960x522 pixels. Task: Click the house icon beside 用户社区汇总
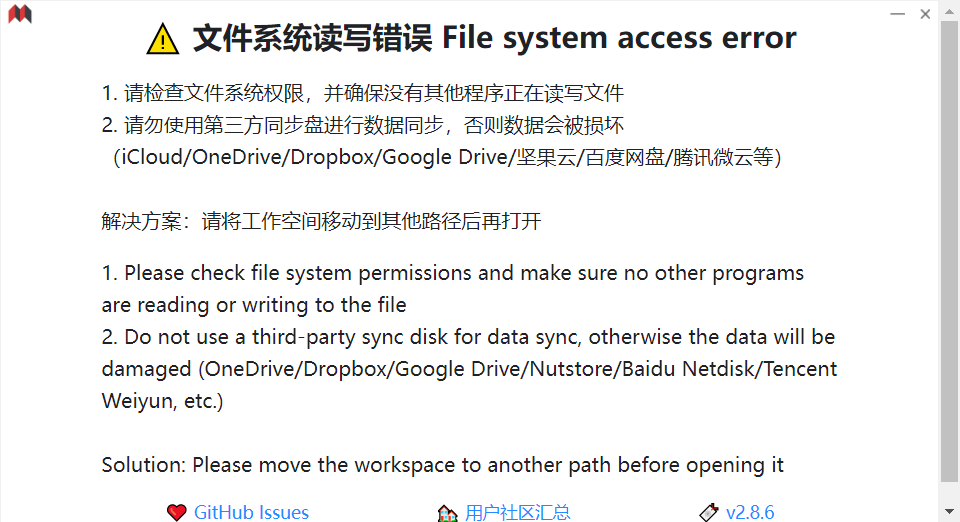(448, 513)
